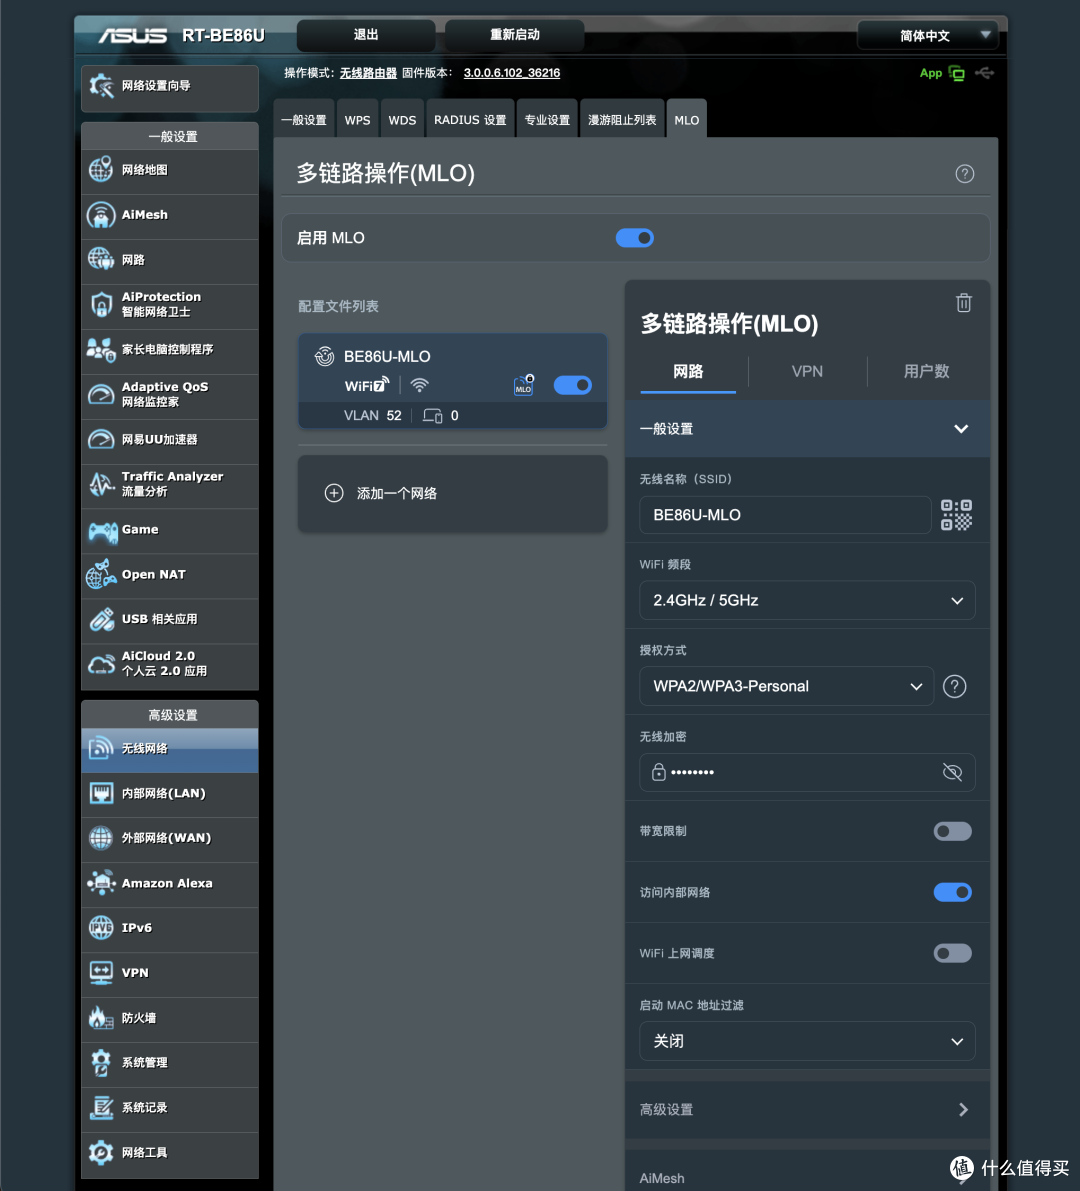The width and height of the screenshot is (1080, 1191).
Task: Open the Firewall flame icon
Action: [x=101, y=1018]
